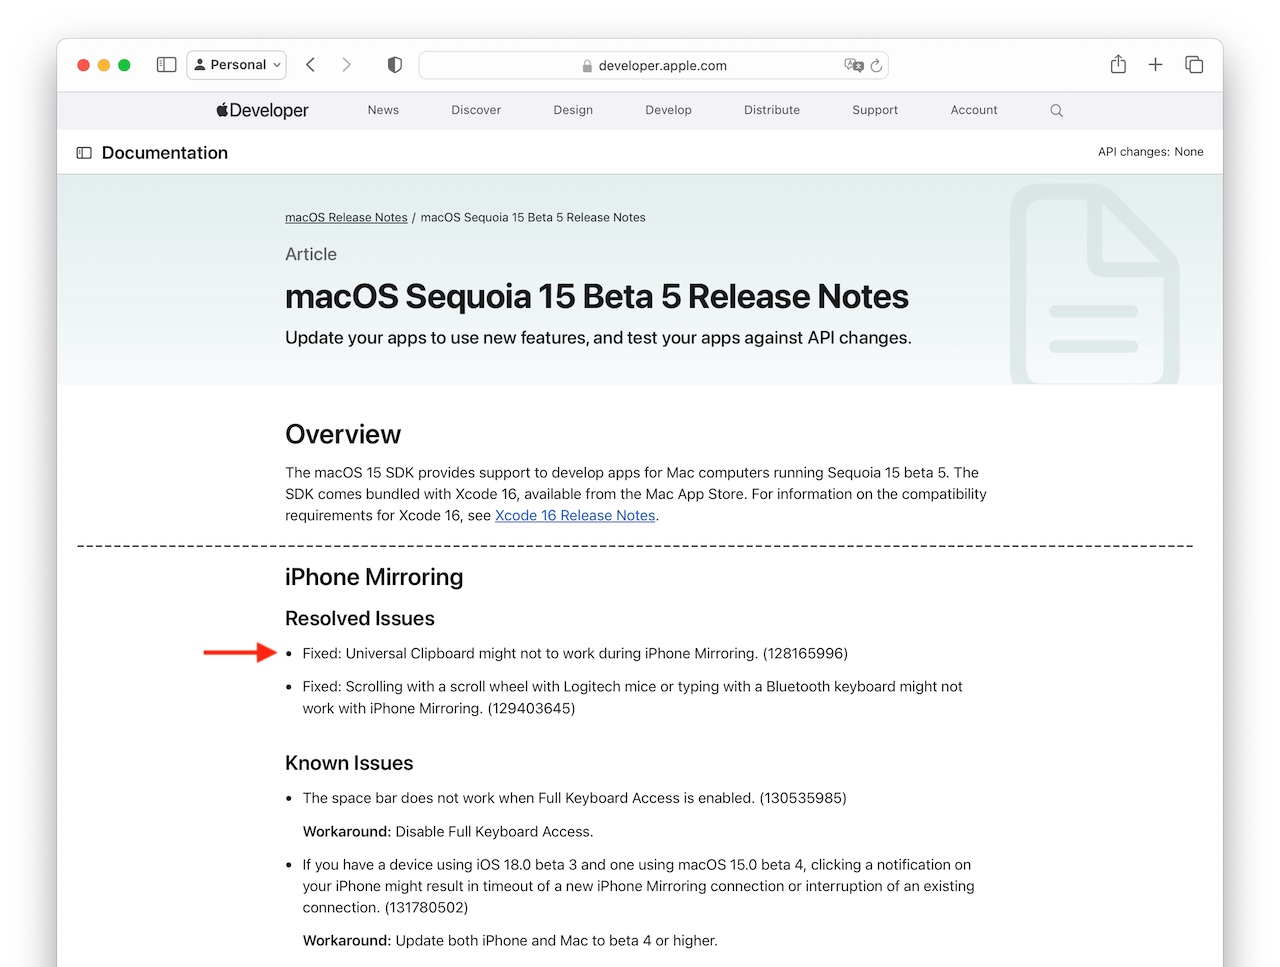Viewport: 1280px width, 967px height.
Task: Go forward with the forward arrow
Action: [x=346, y=65]
